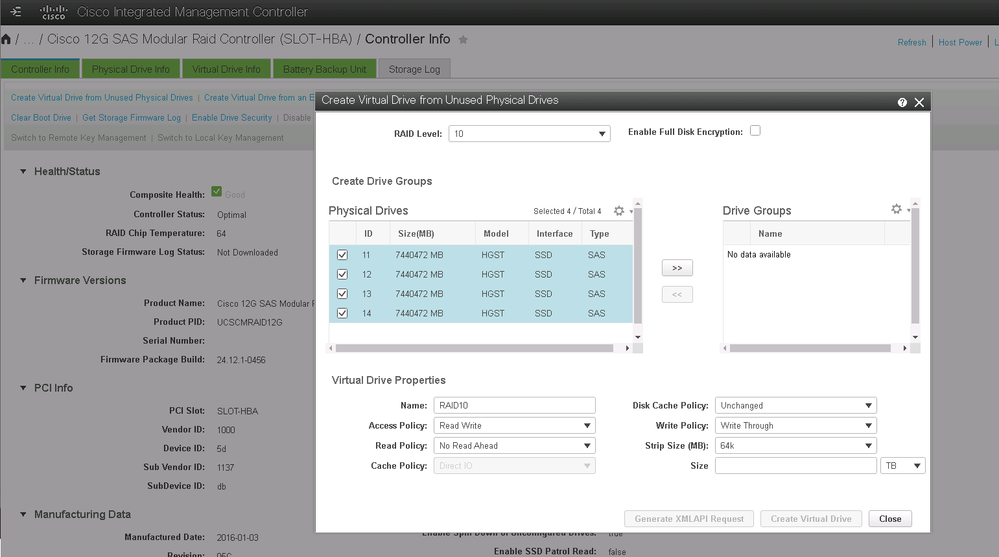
Task: Open dialog help question-mark icon
Action: coord(902,102)
